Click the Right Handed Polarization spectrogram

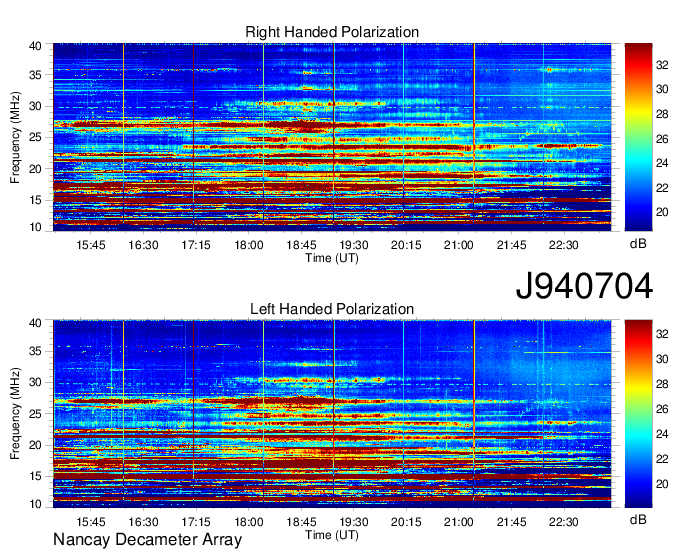point(332,137)
